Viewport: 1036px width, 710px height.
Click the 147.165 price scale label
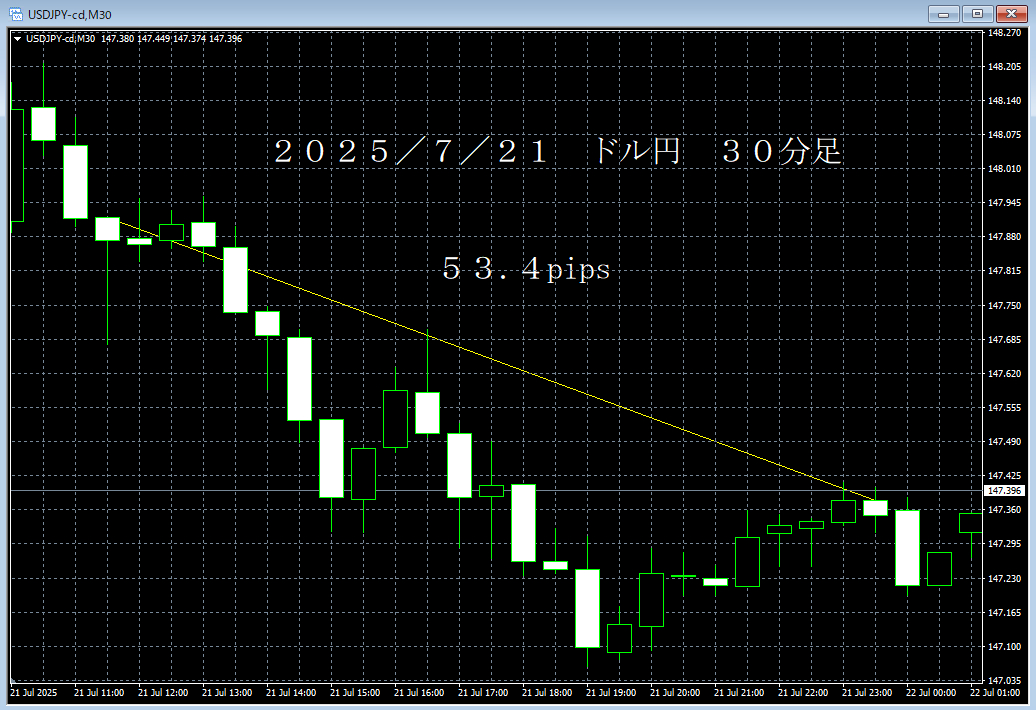[x=1004, y=613]
